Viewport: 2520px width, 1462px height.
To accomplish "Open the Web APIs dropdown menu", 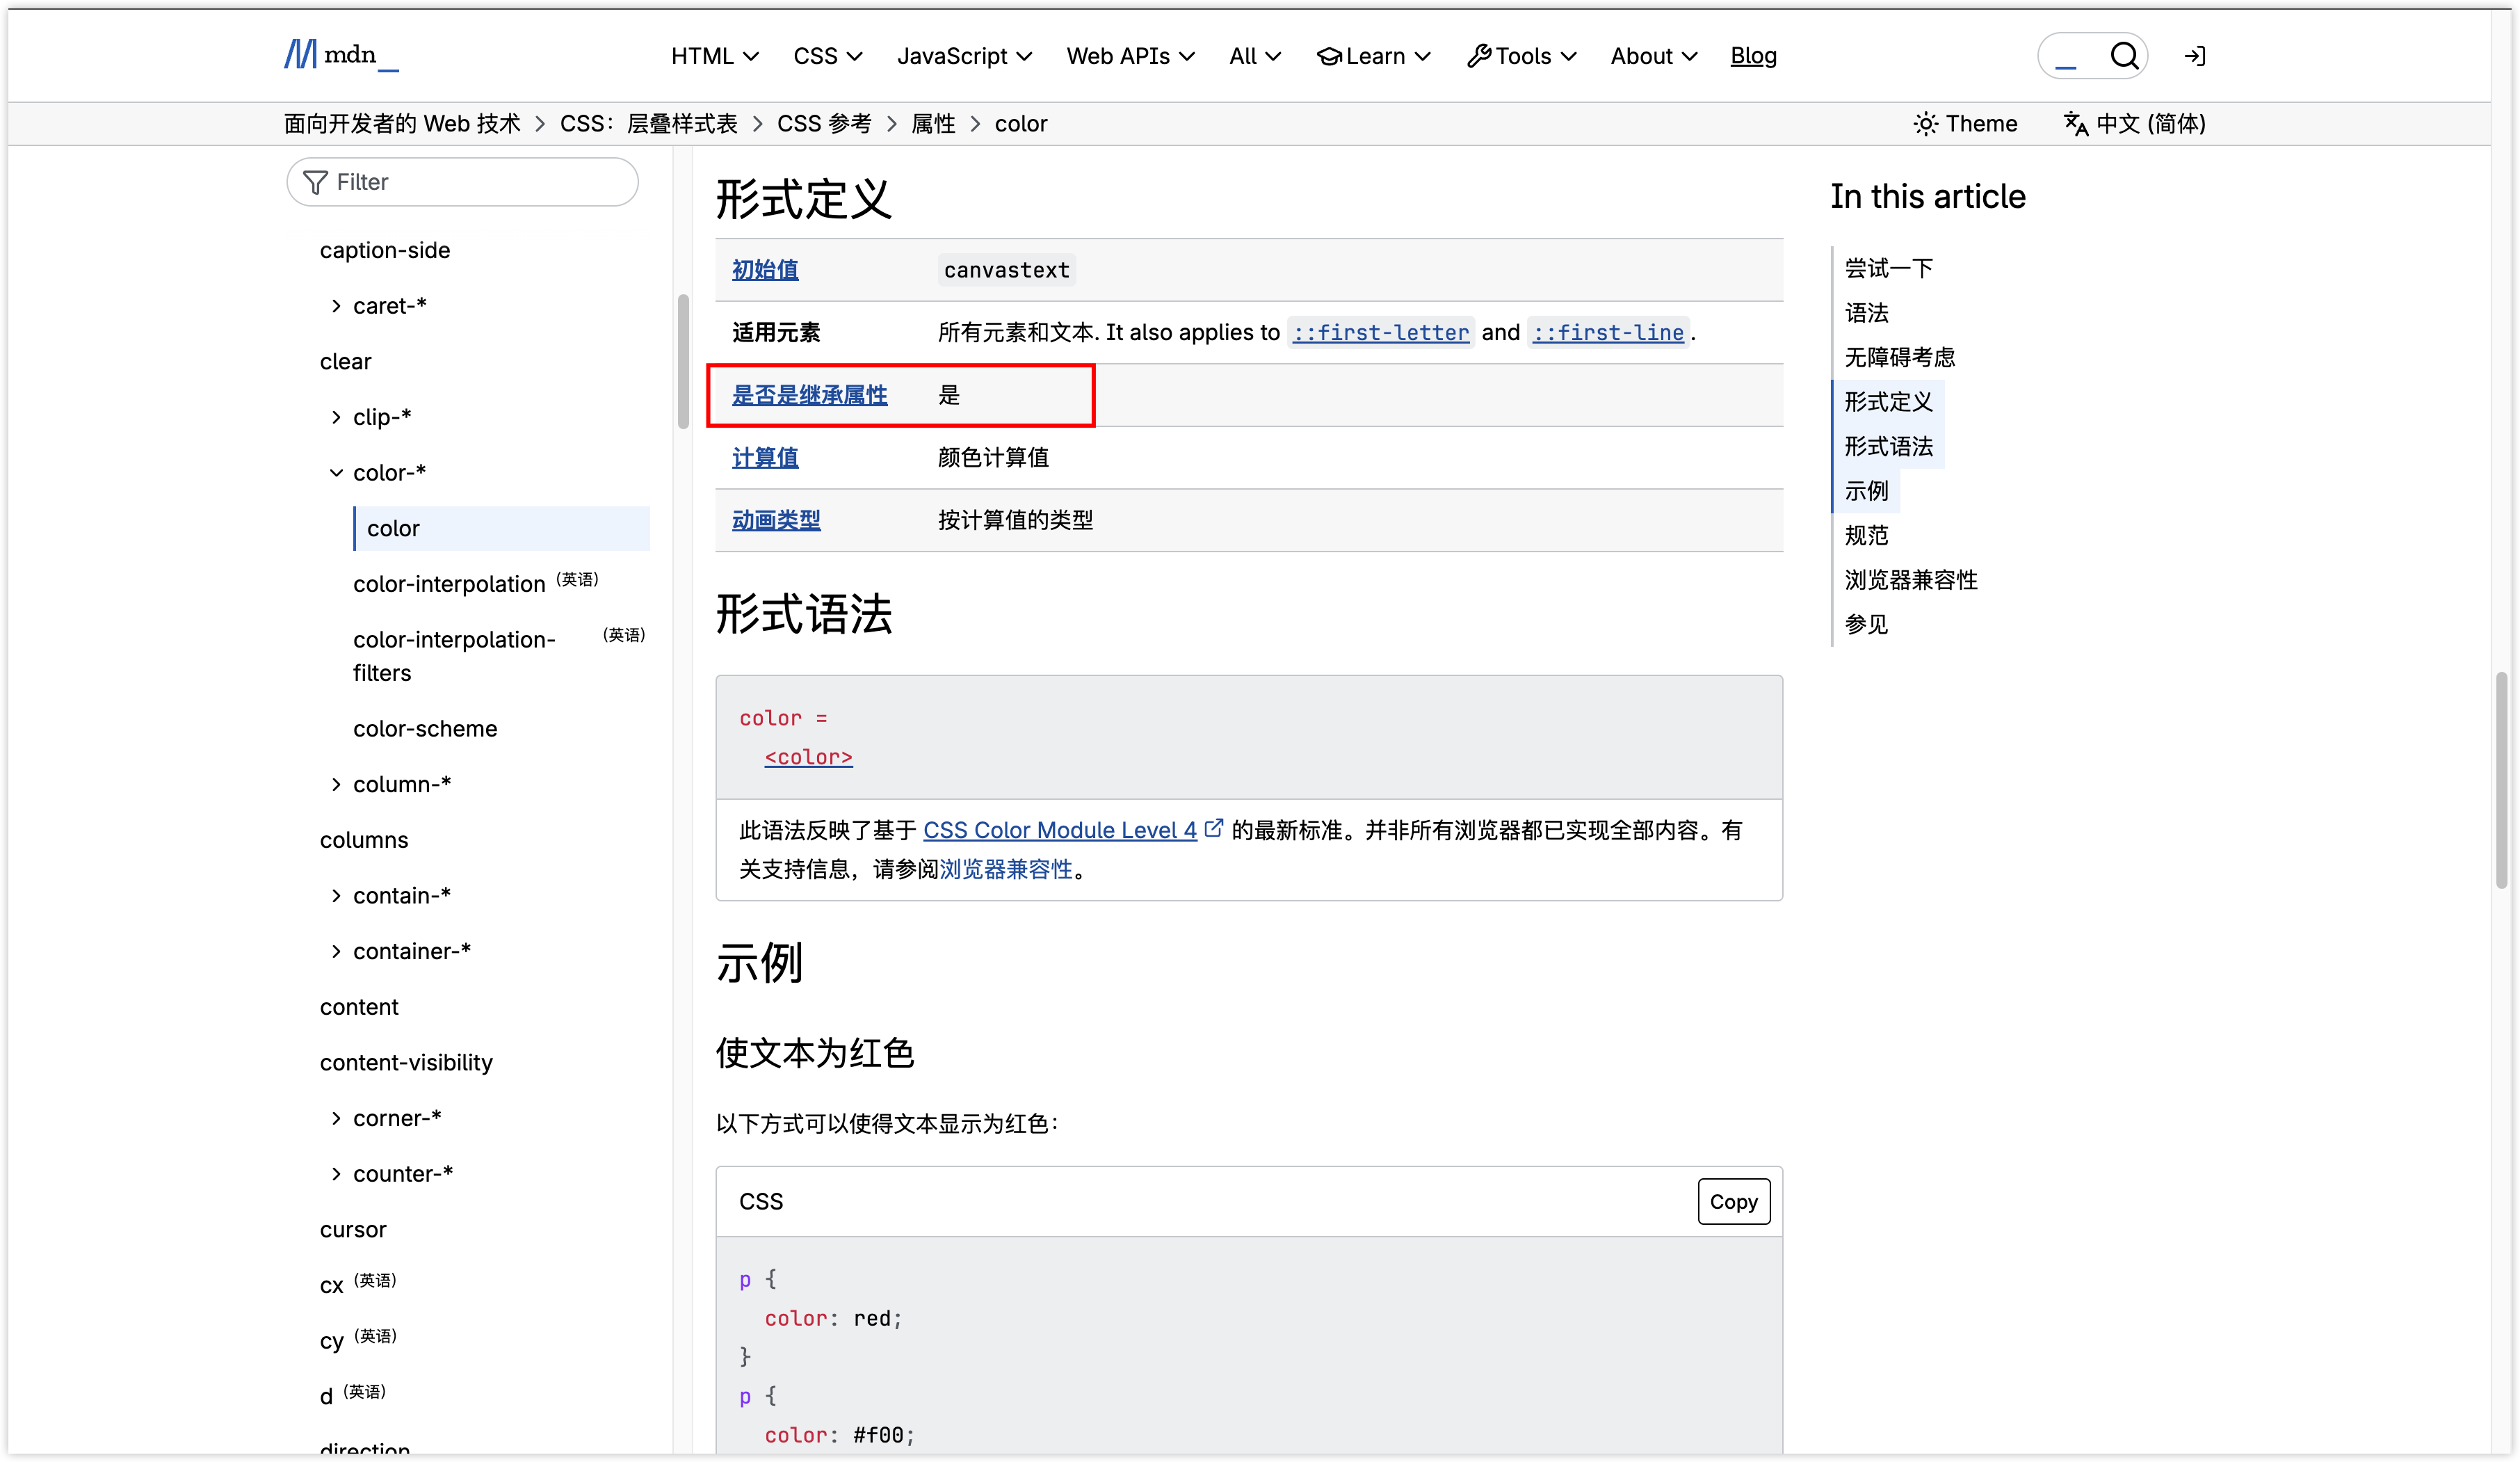I will pyautogui.click(x=1130, y=56).
